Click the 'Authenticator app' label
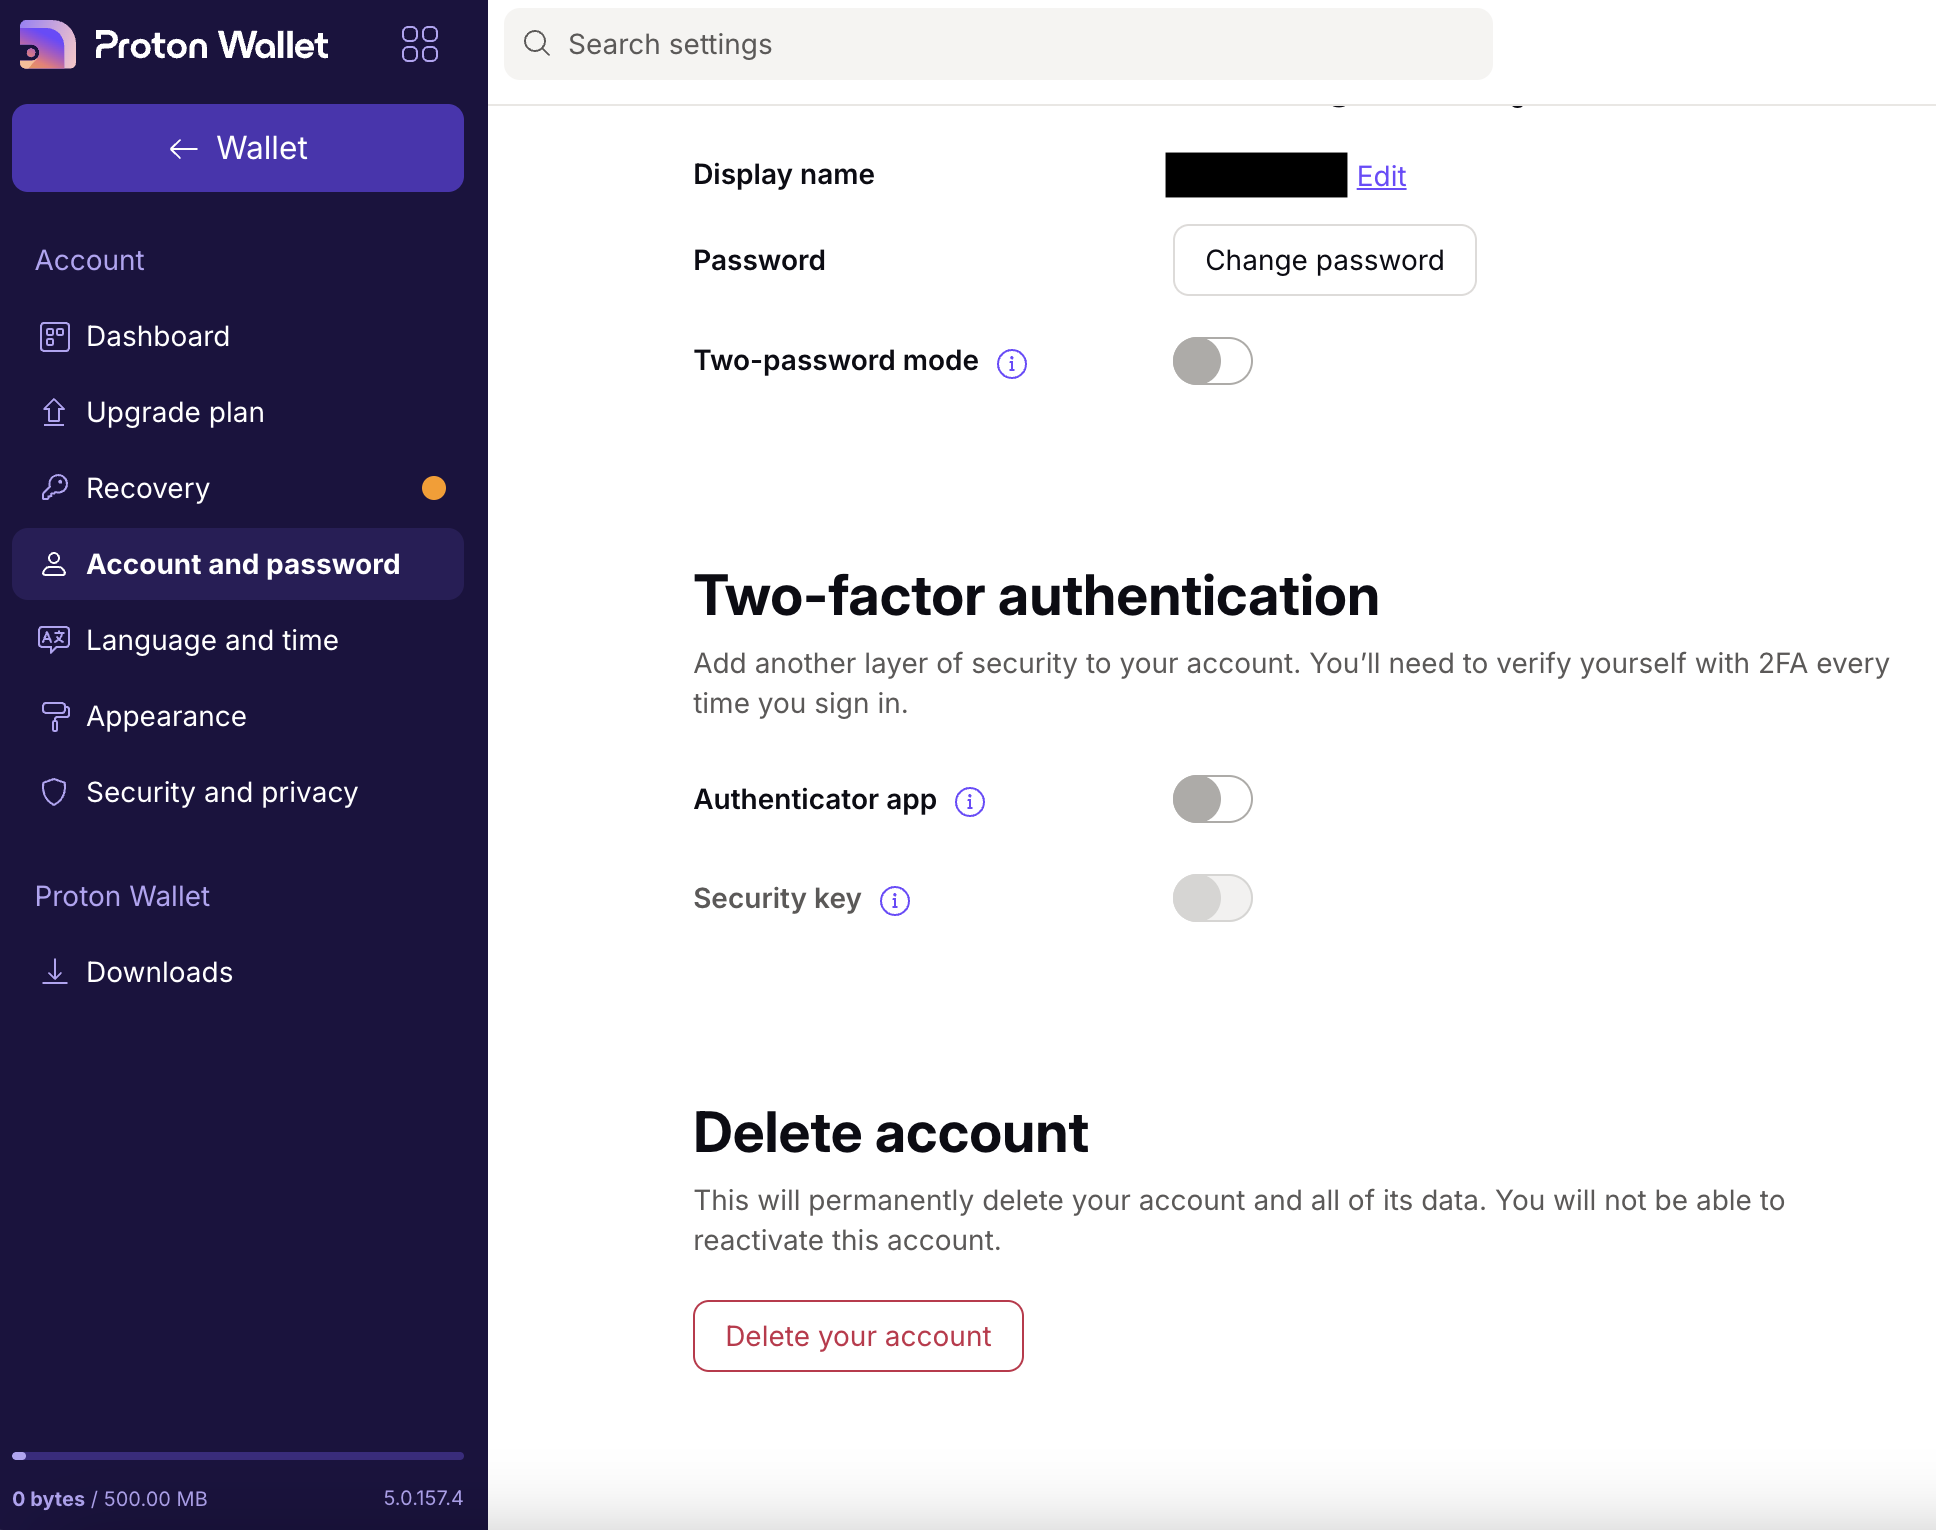This screenshot has width=1936, height=1530. pos(815,799)
